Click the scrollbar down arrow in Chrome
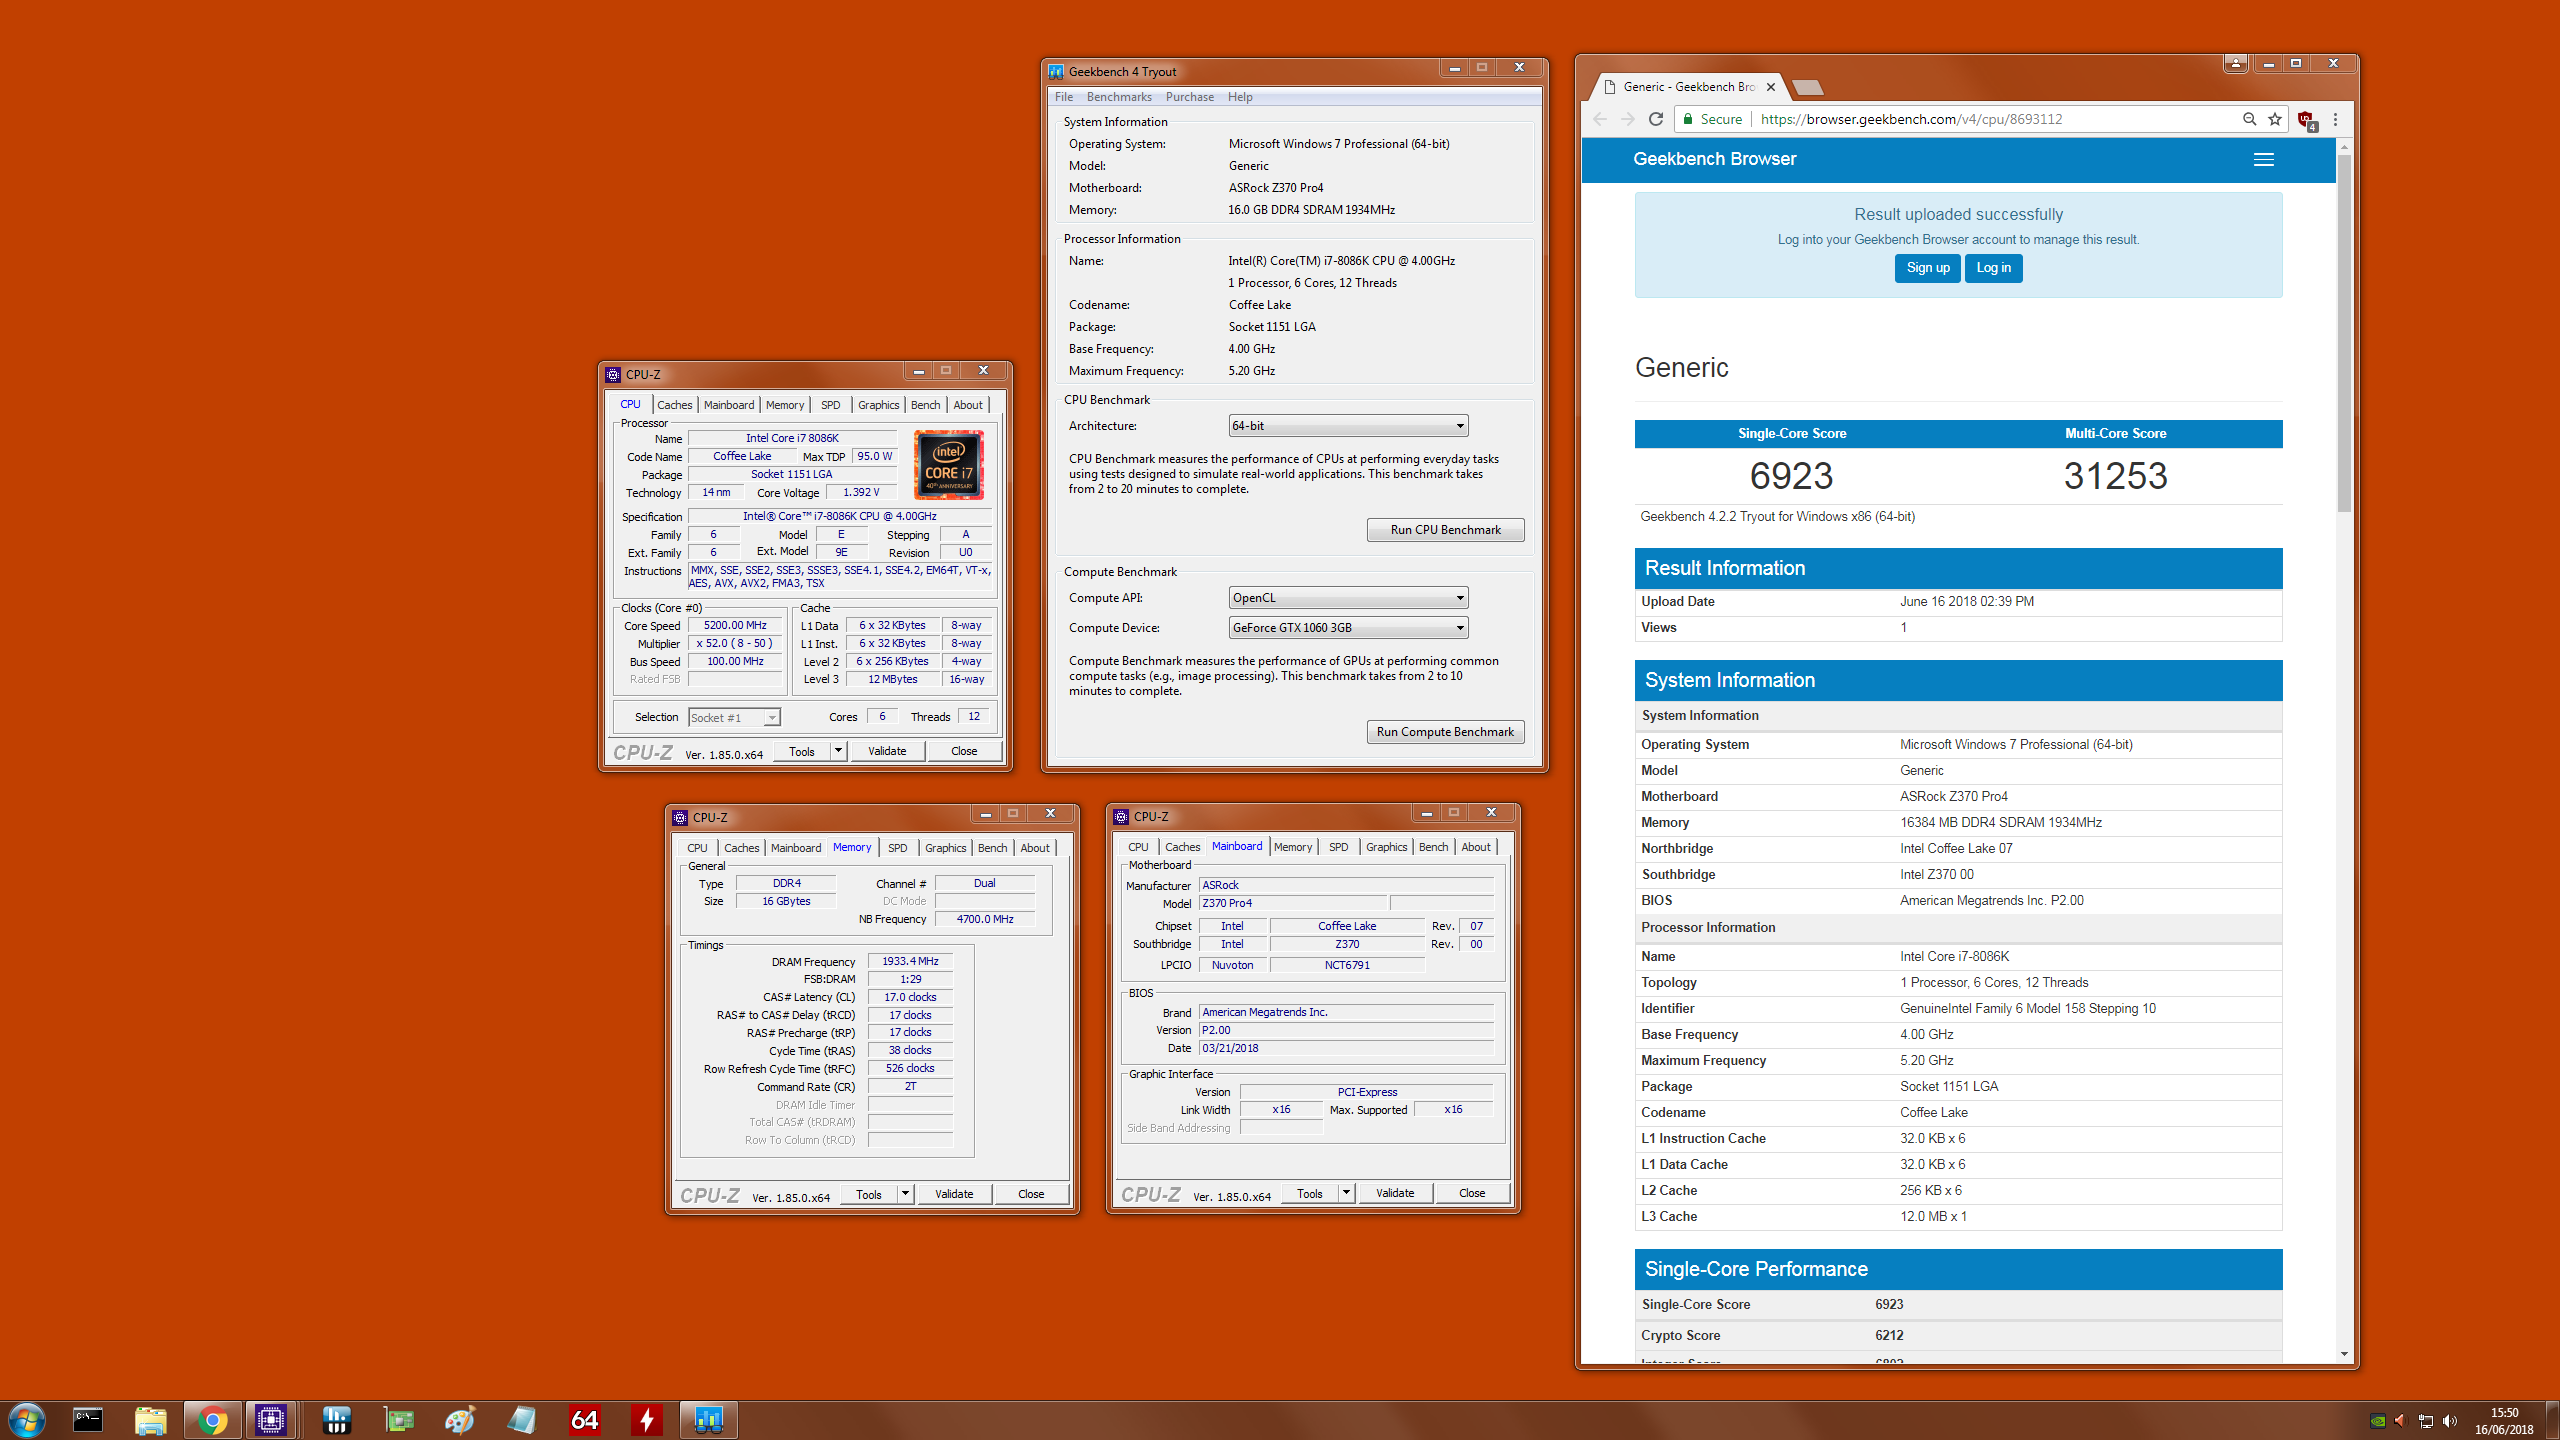 point(2344,1354)
